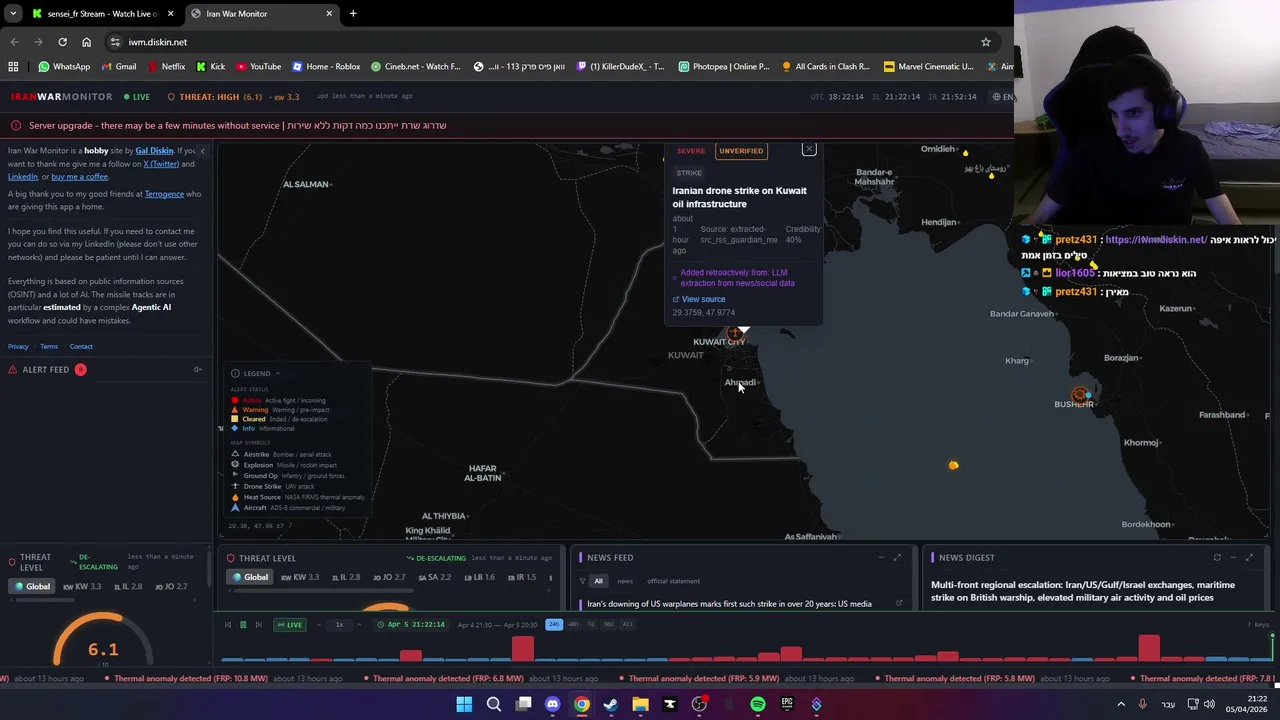
Task: Switch site language with EN globe
Action: (1002, 97)
